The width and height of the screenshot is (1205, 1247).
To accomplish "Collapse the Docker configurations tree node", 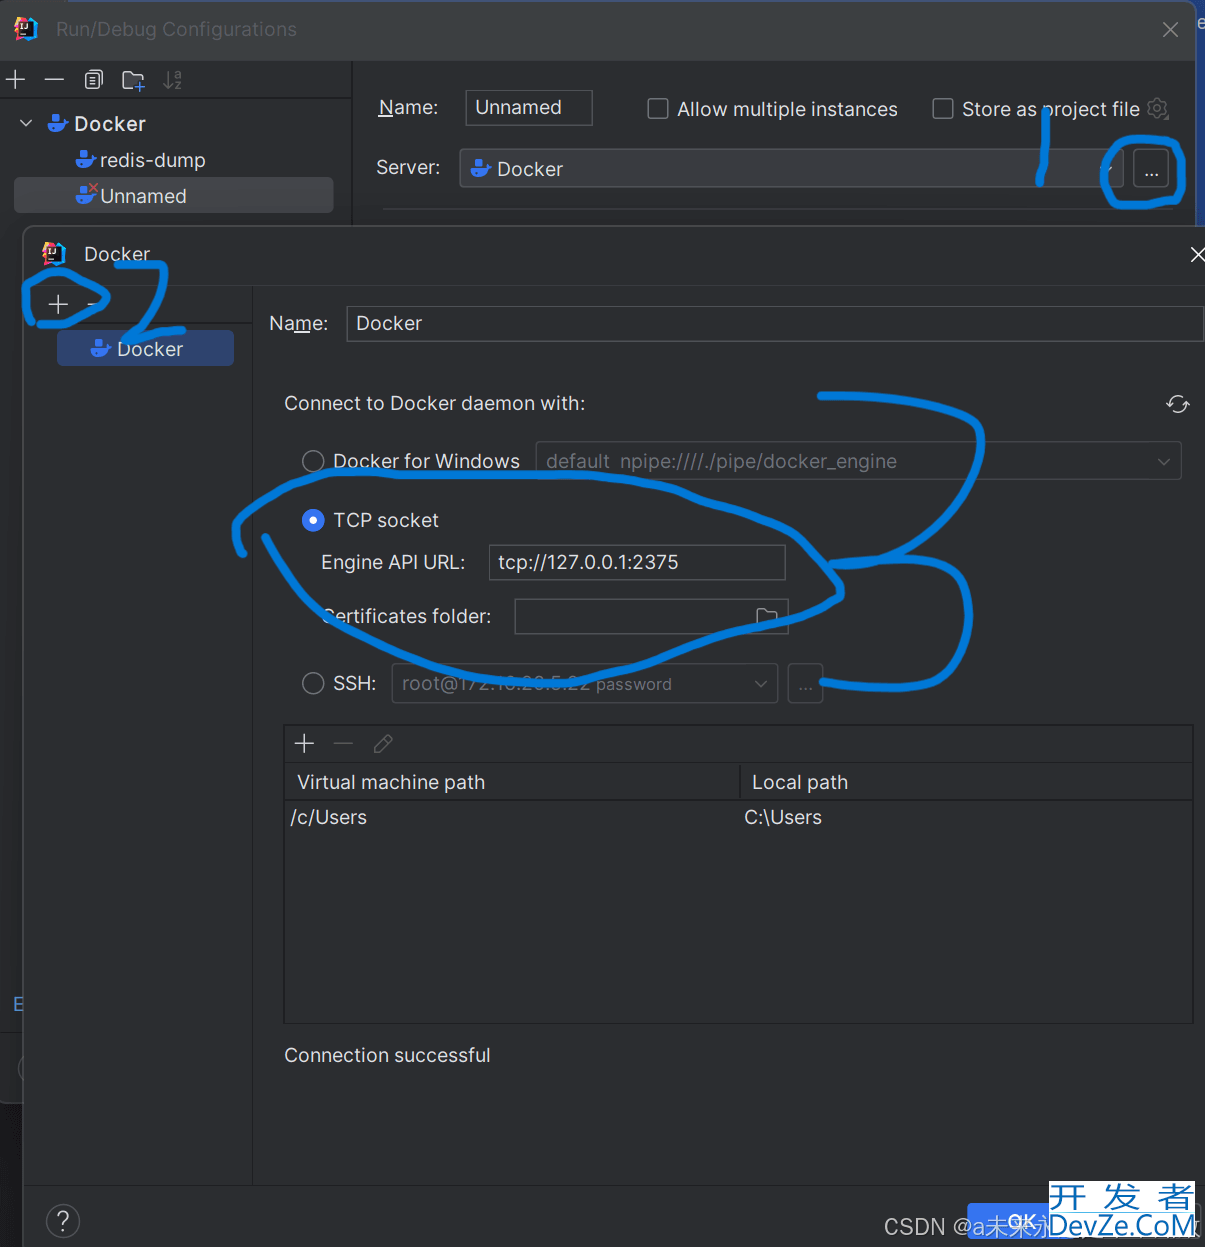I will pos(26,123).
